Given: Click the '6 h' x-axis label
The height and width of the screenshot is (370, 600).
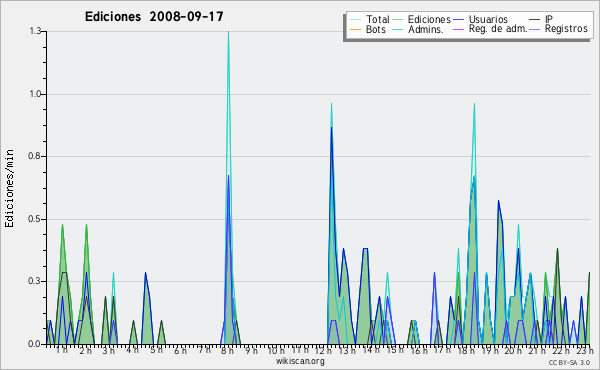Looking at the screenshot, I should (x=180, y=350).
